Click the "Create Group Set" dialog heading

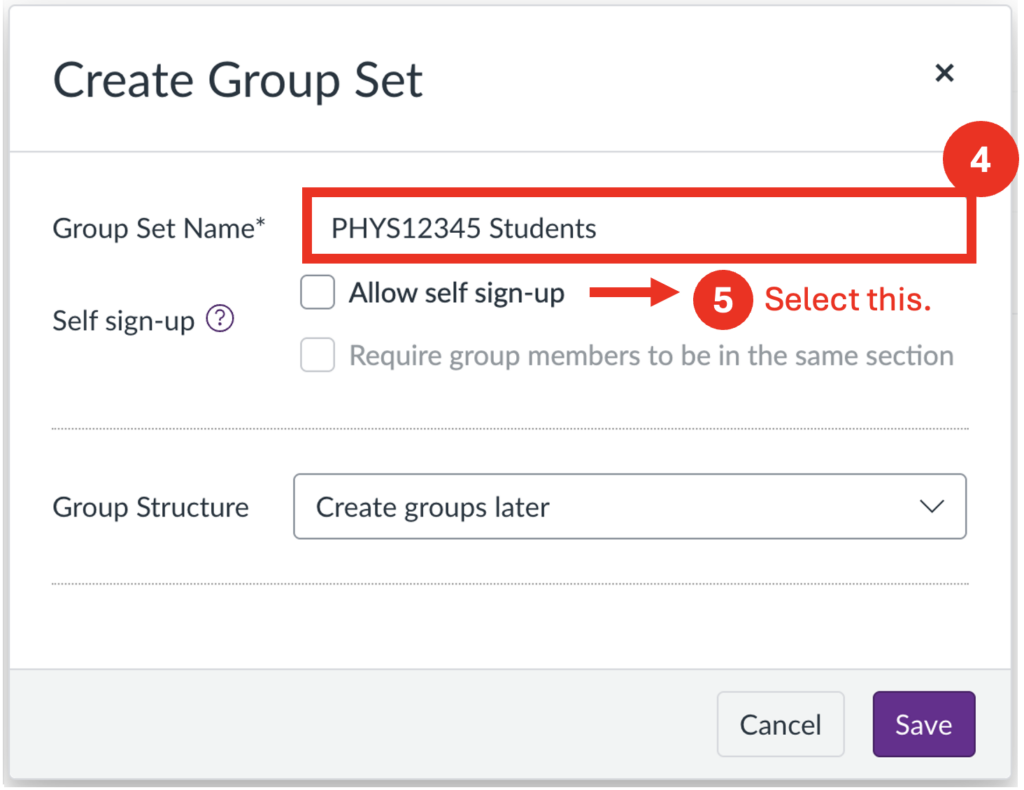click(238, 80)
